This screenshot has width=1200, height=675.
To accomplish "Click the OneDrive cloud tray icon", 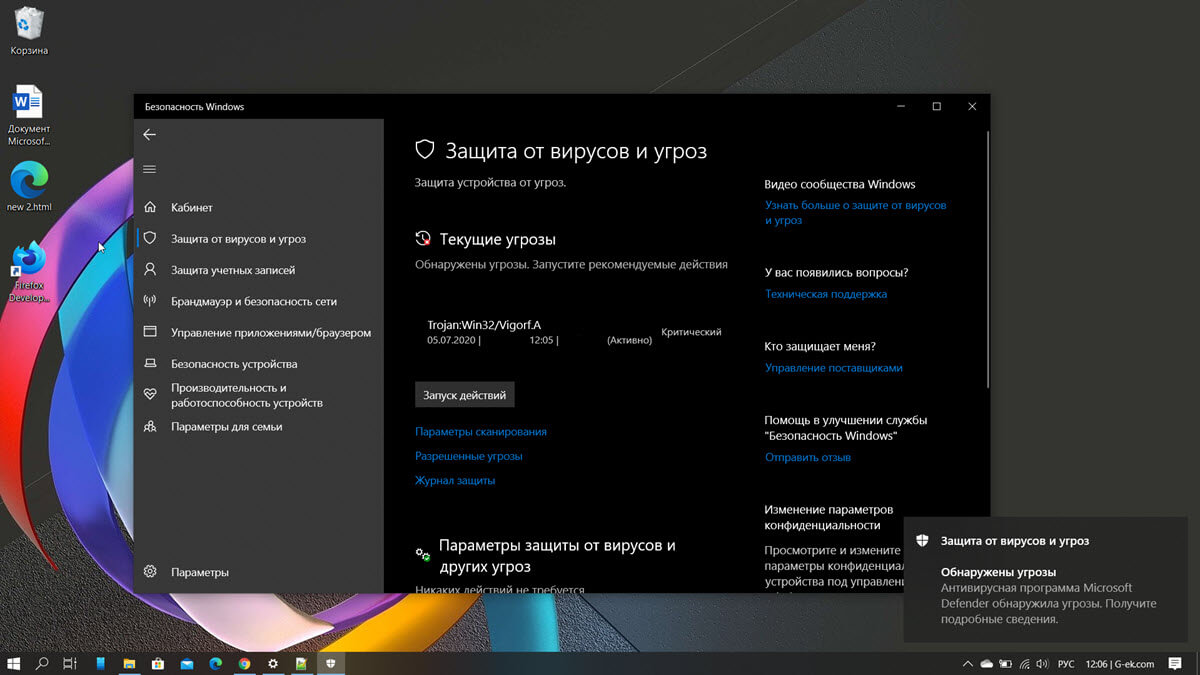I will coord(987,663).
